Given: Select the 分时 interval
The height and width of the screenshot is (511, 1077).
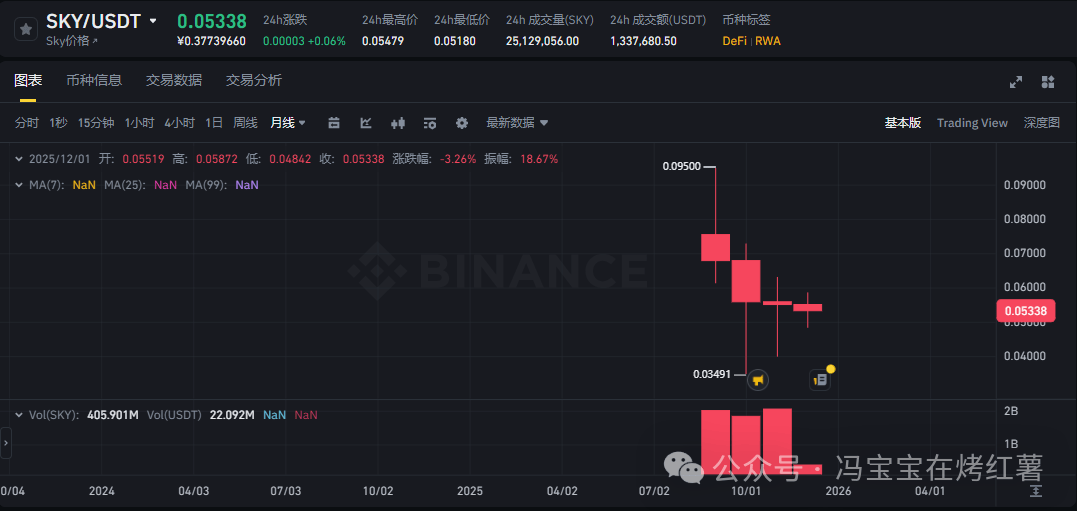Looking at the screenshot, I should click(x=27, y=123).
